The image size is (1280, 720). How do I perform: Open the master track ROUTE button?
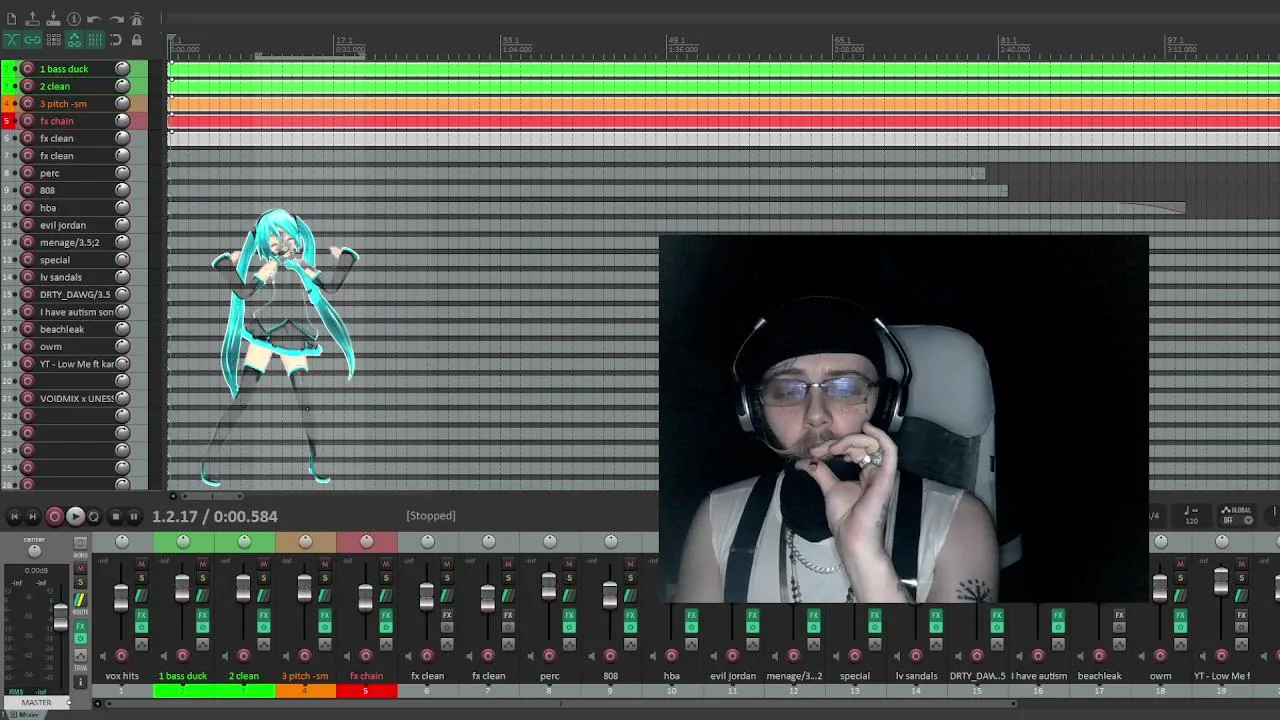[80, 600]
